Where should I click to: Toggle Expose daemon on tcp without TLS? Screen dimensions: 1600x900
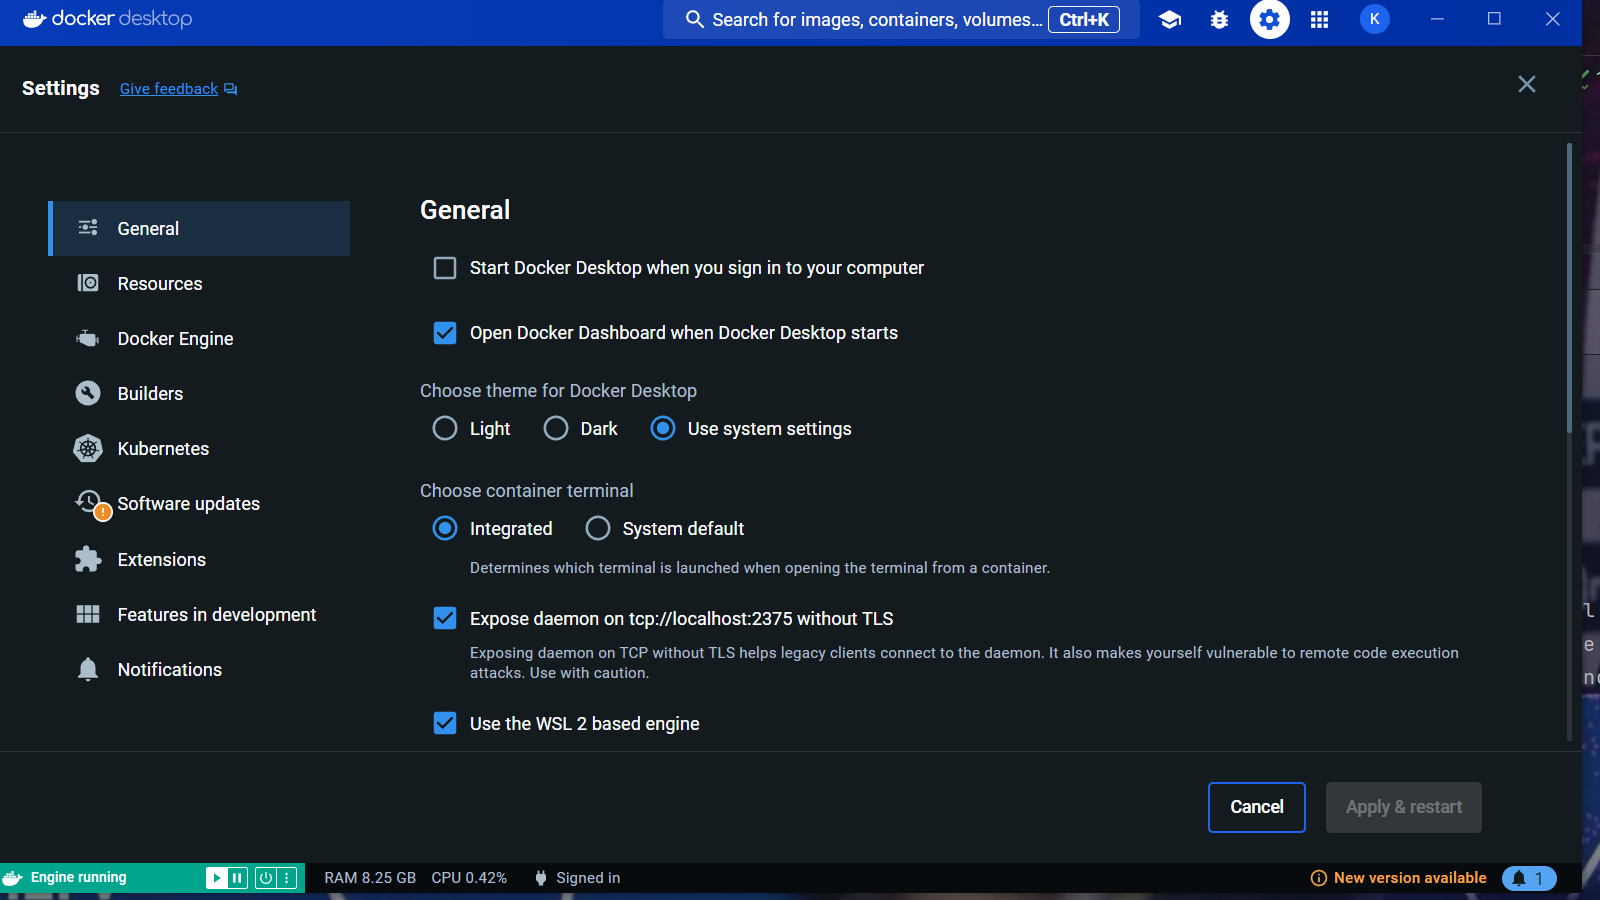point(445,618)
